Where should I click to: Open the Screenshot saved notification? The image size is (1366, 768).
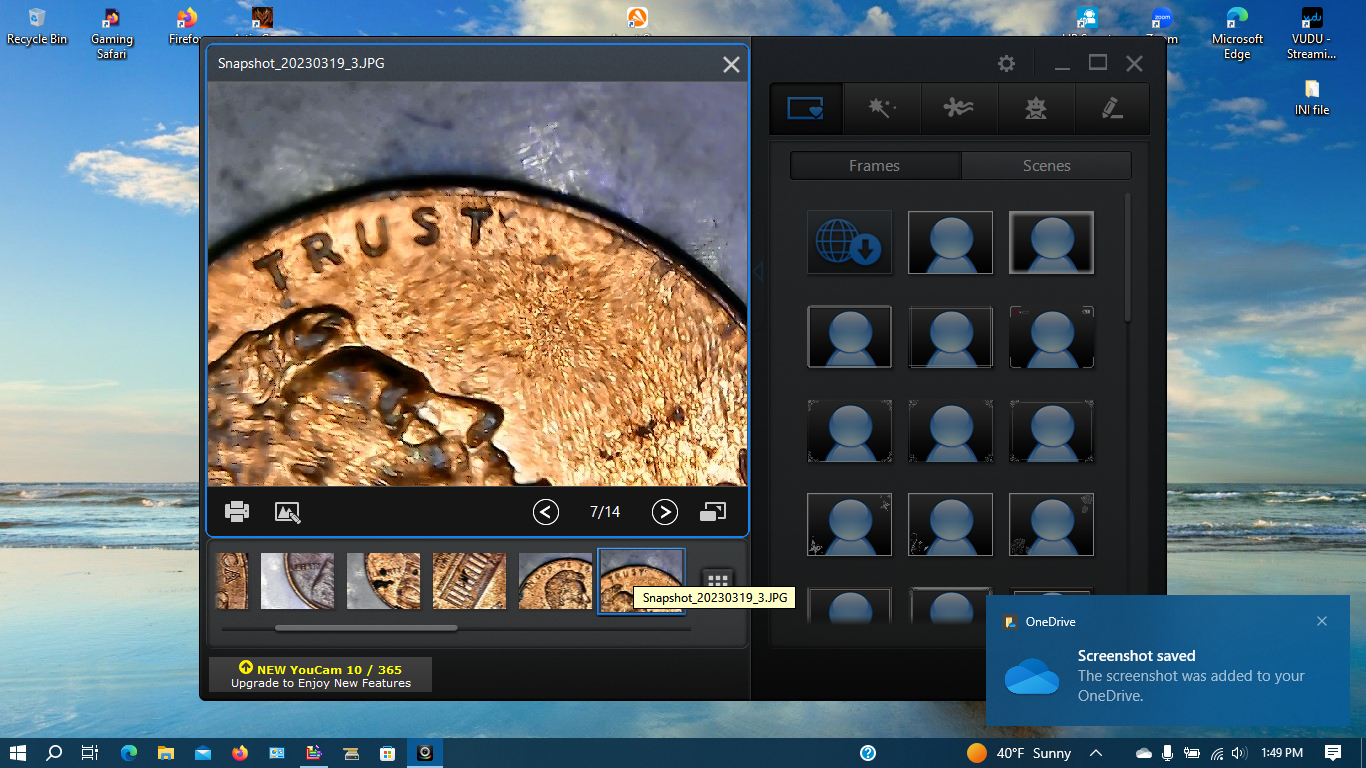1166,661
